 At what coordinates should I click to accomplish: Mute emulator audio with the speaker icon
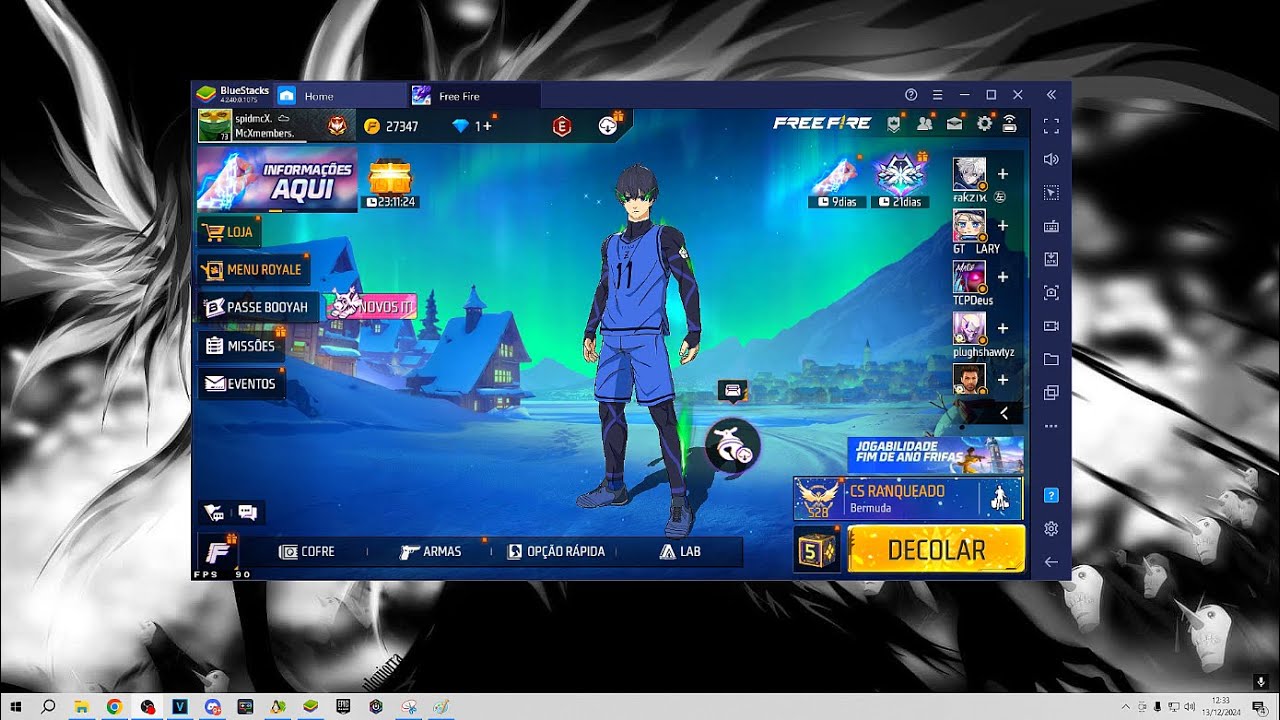tap(1050, 158)
